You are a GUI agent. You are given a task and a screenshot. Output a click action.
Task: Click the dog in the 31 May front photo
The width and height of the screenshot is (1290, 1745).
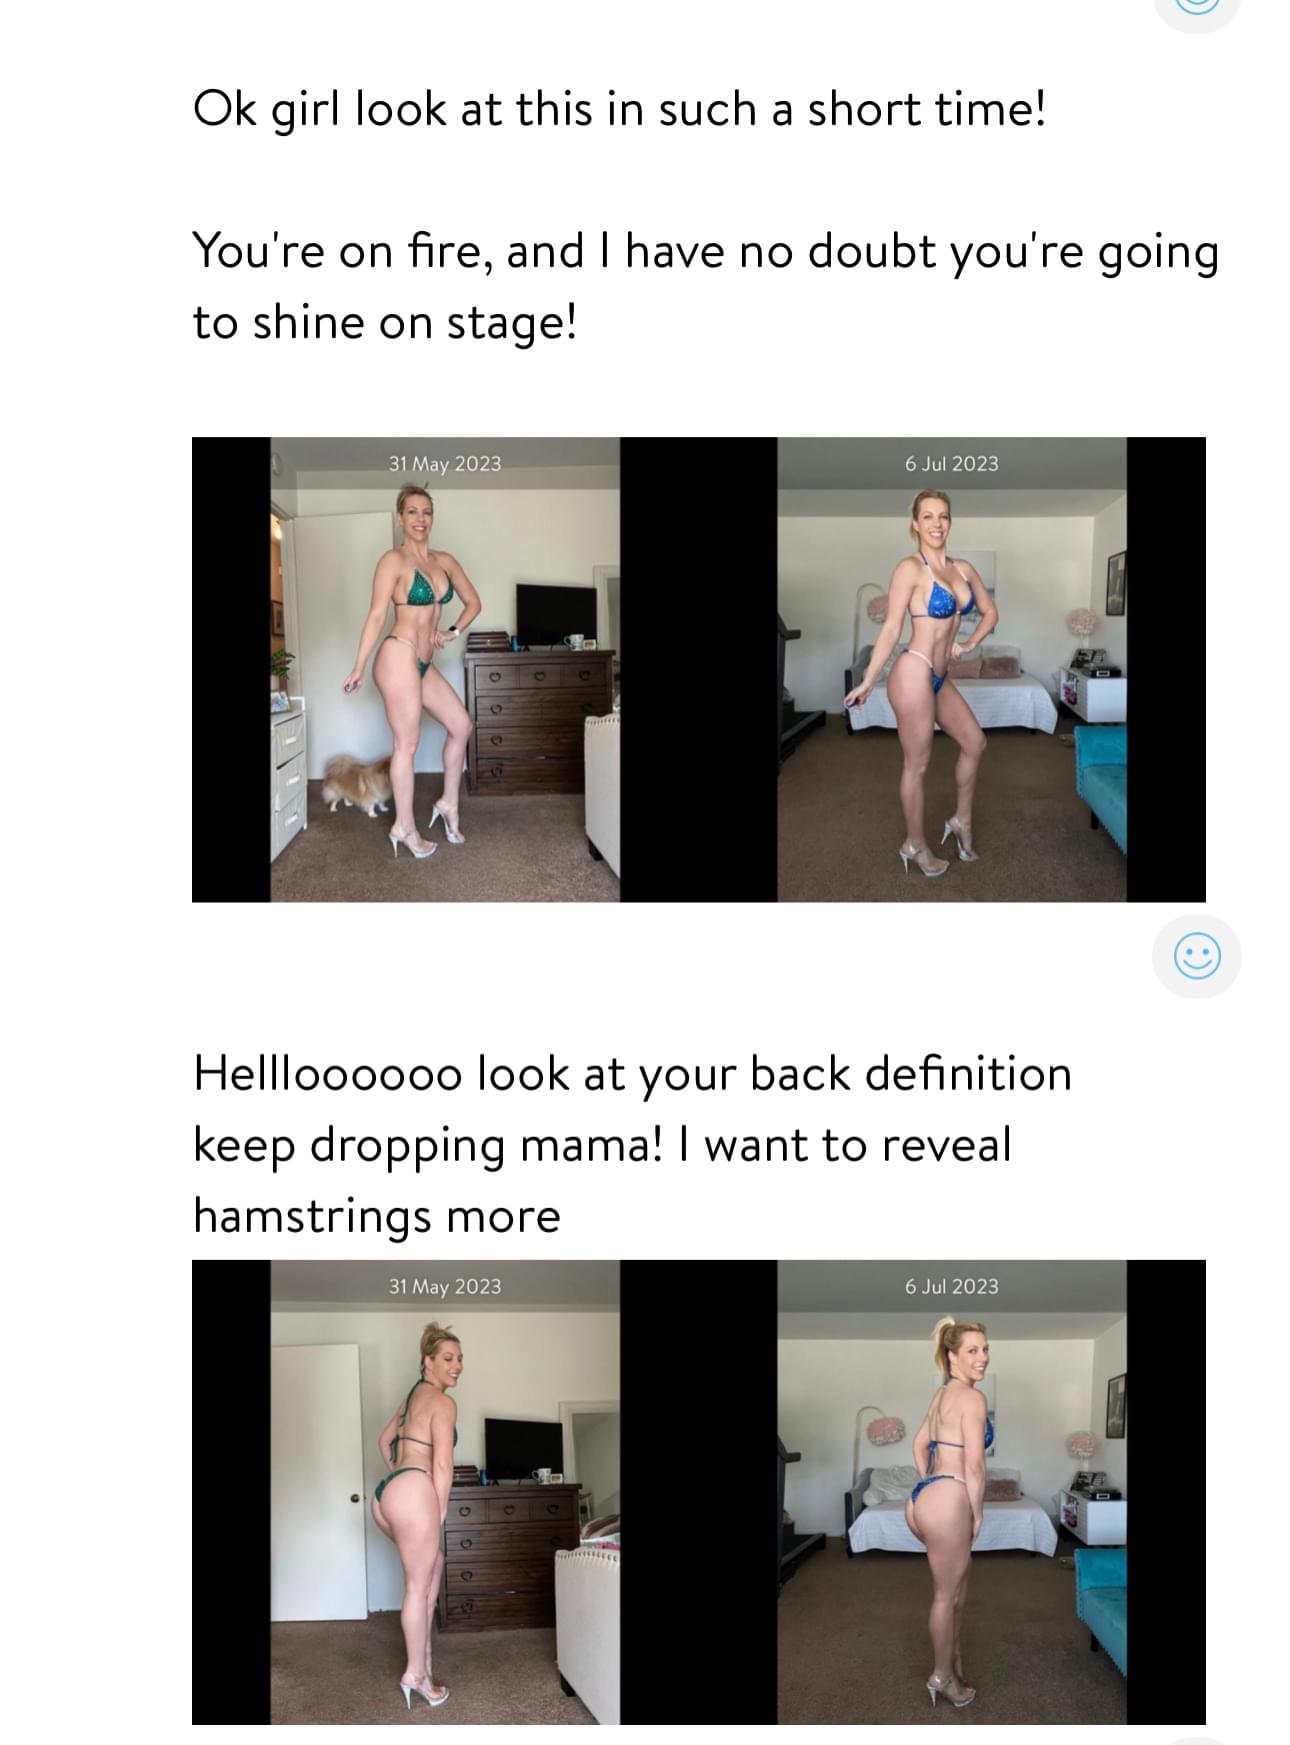[352, 782]
